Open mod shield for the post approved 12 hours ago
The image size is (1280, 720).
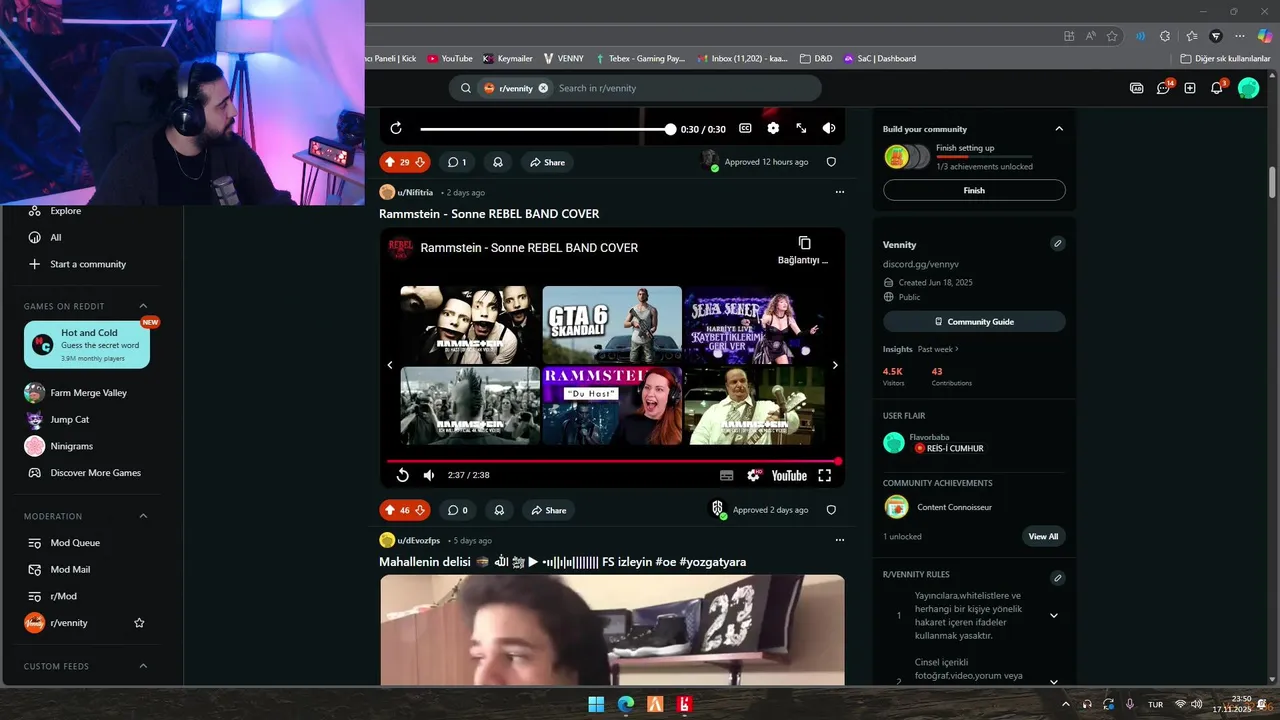(x=831, y=162)
